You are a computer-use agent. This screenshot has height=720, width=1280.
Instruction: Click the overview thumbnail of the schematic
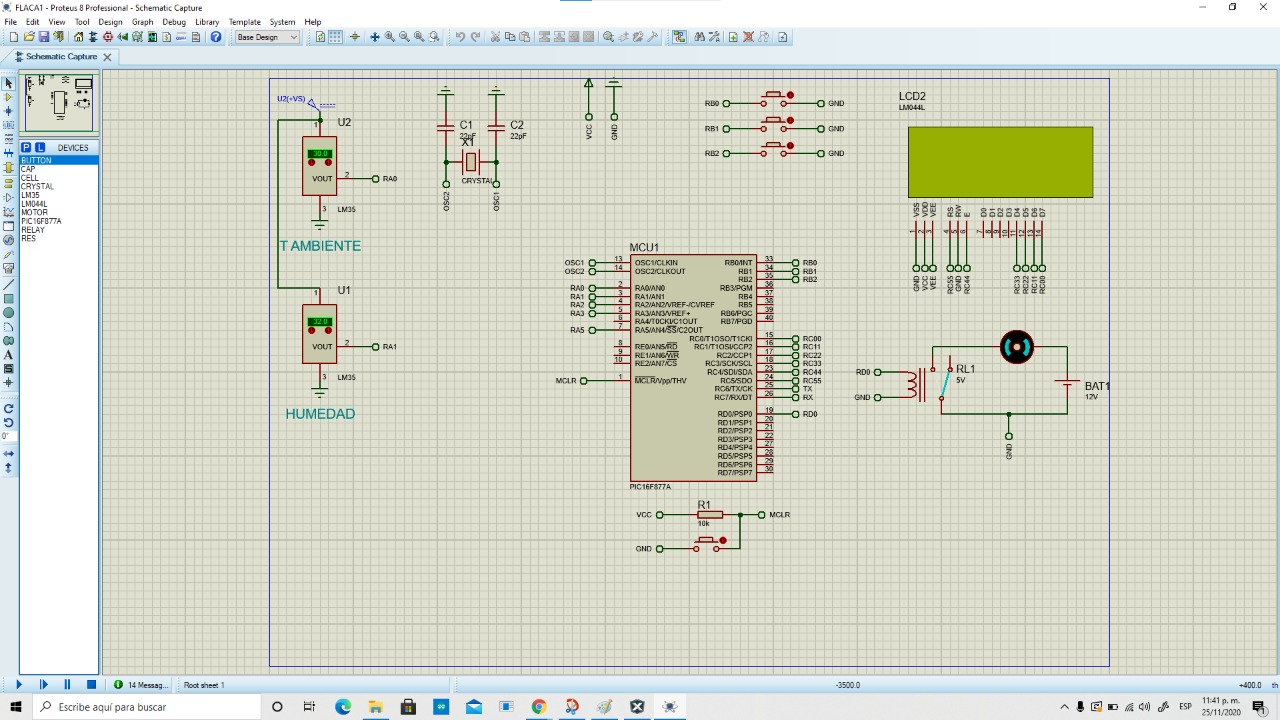click(x=59, y=103)
